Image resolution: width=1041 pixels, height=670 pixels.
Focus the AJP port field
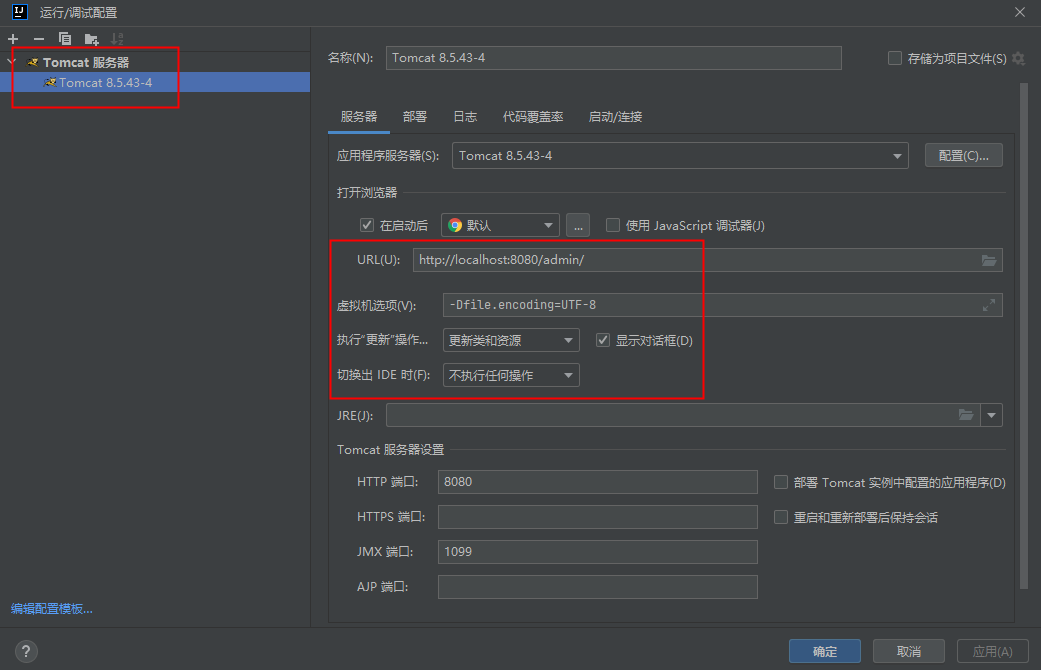click(598, 587)
